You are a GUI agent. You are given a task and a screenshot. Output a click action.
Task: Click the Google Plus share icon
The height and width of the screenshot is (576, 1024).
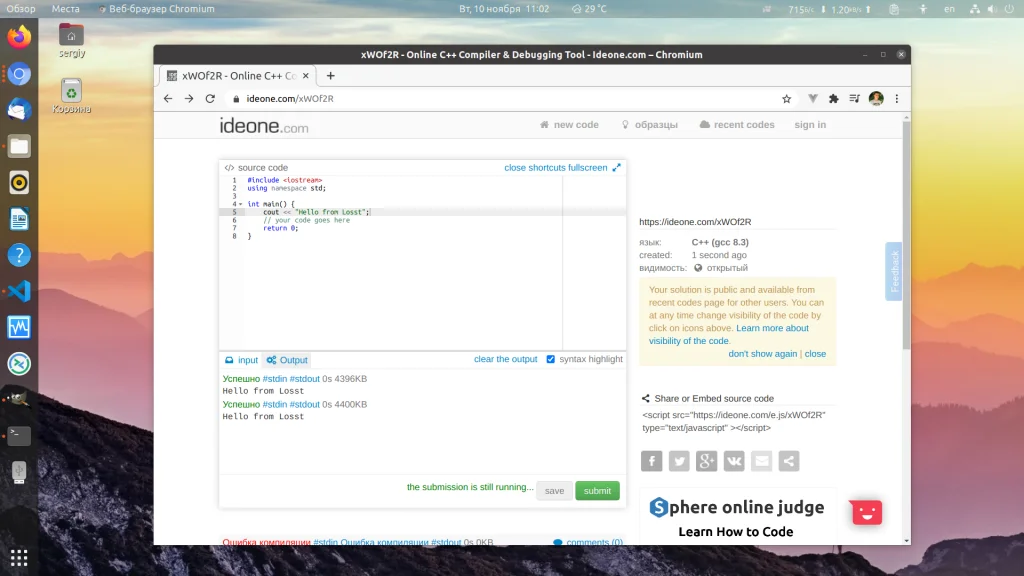pos(707,461)
